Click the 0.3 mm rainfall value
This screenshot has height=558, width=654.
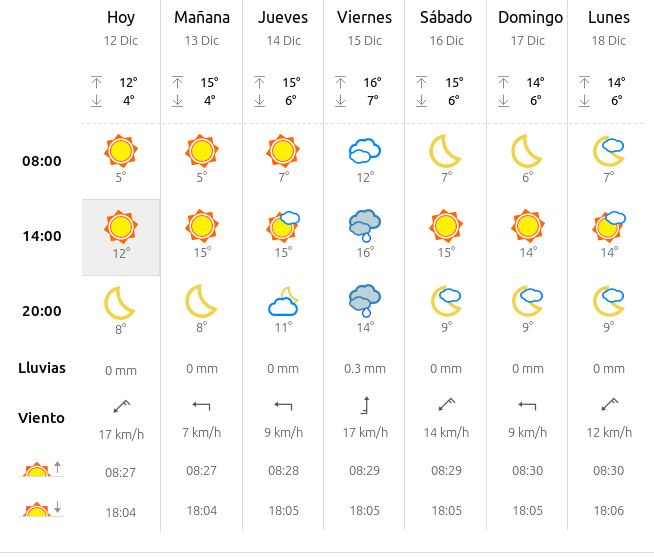(x=365, y=369)
